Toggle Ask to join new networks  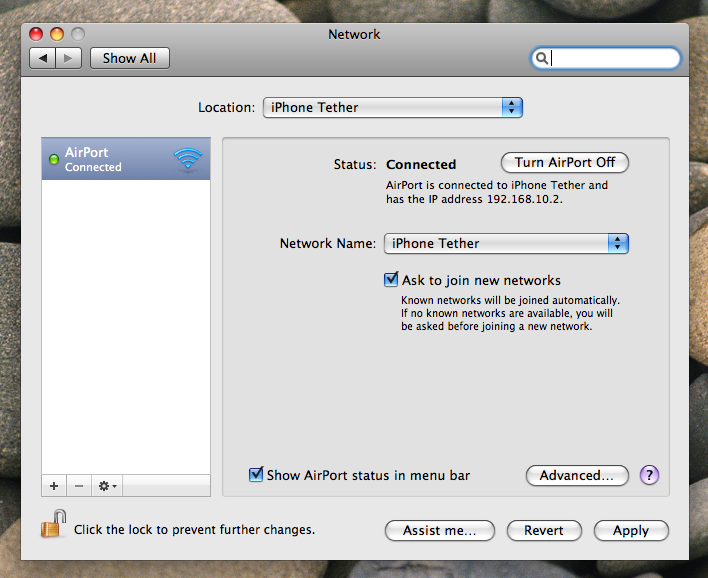391,280
